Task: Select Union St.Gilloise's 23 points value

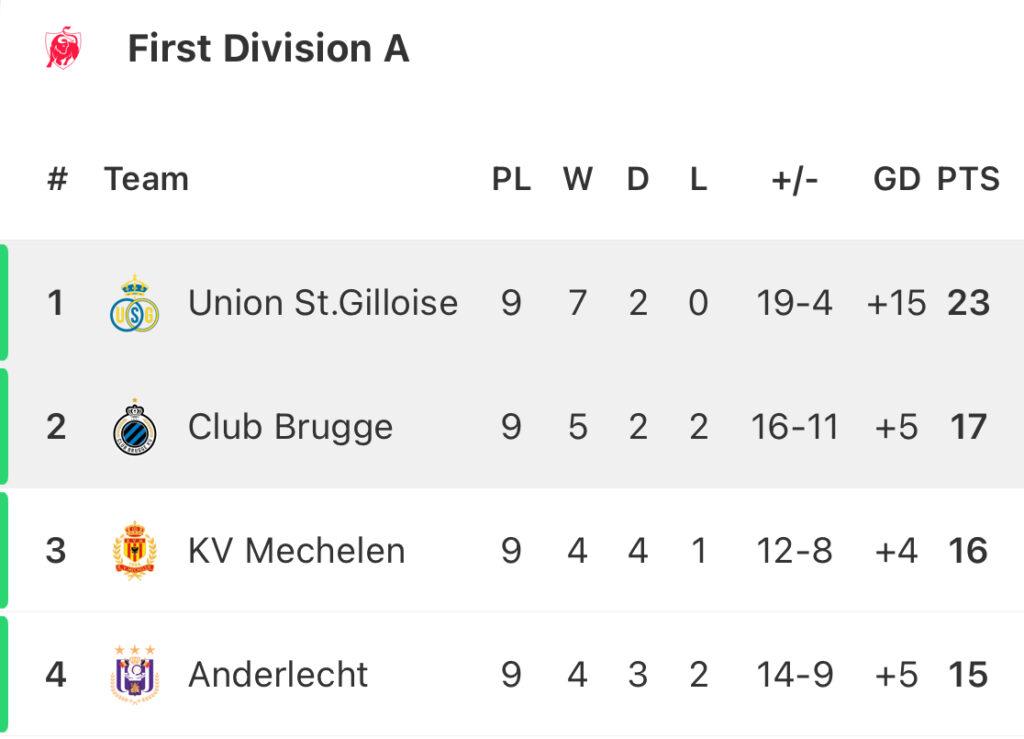Action: tap(968, 303)
